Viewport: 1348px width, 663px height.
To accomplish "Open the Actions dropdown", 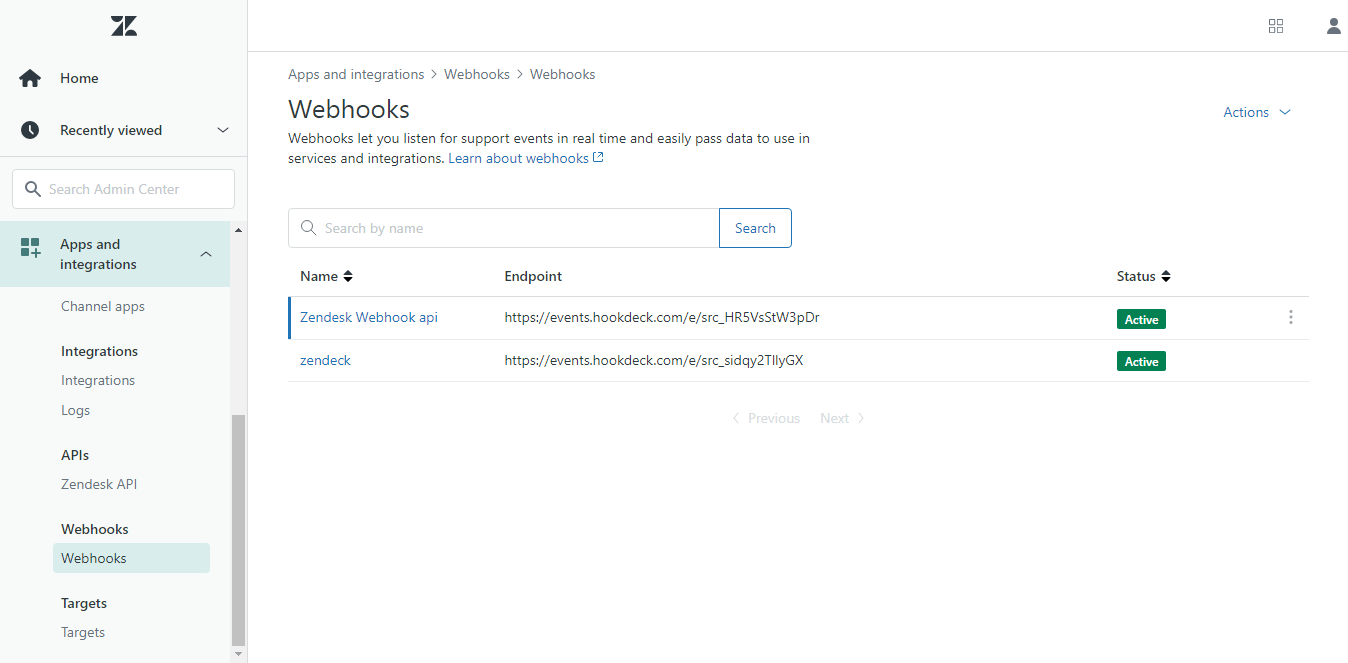I will coord(1255,112).
